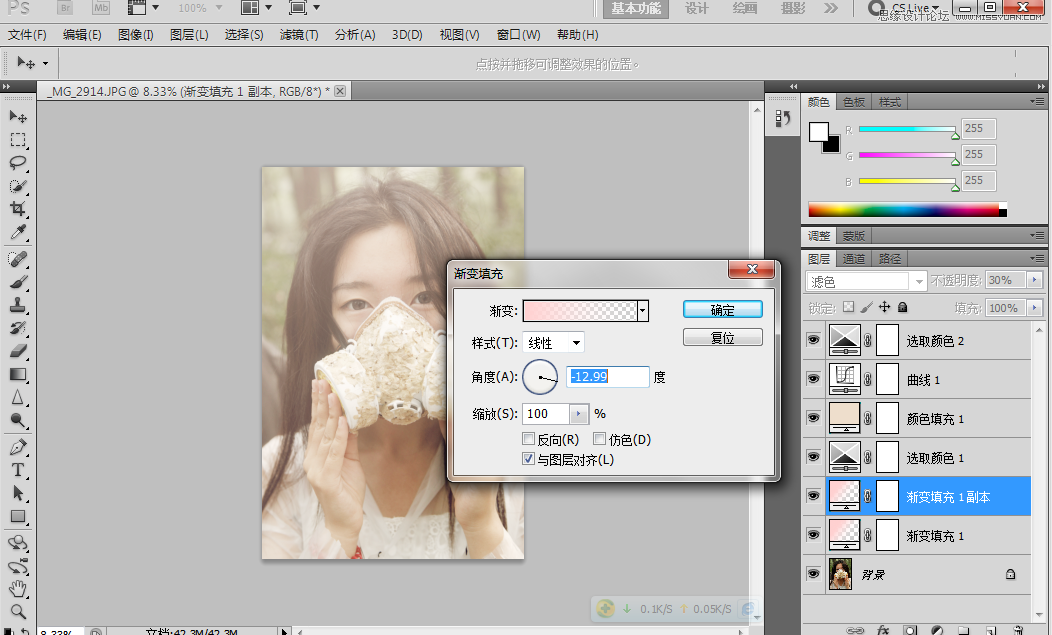
Task: Click the 复位 reset button
Action: (723, 337)
